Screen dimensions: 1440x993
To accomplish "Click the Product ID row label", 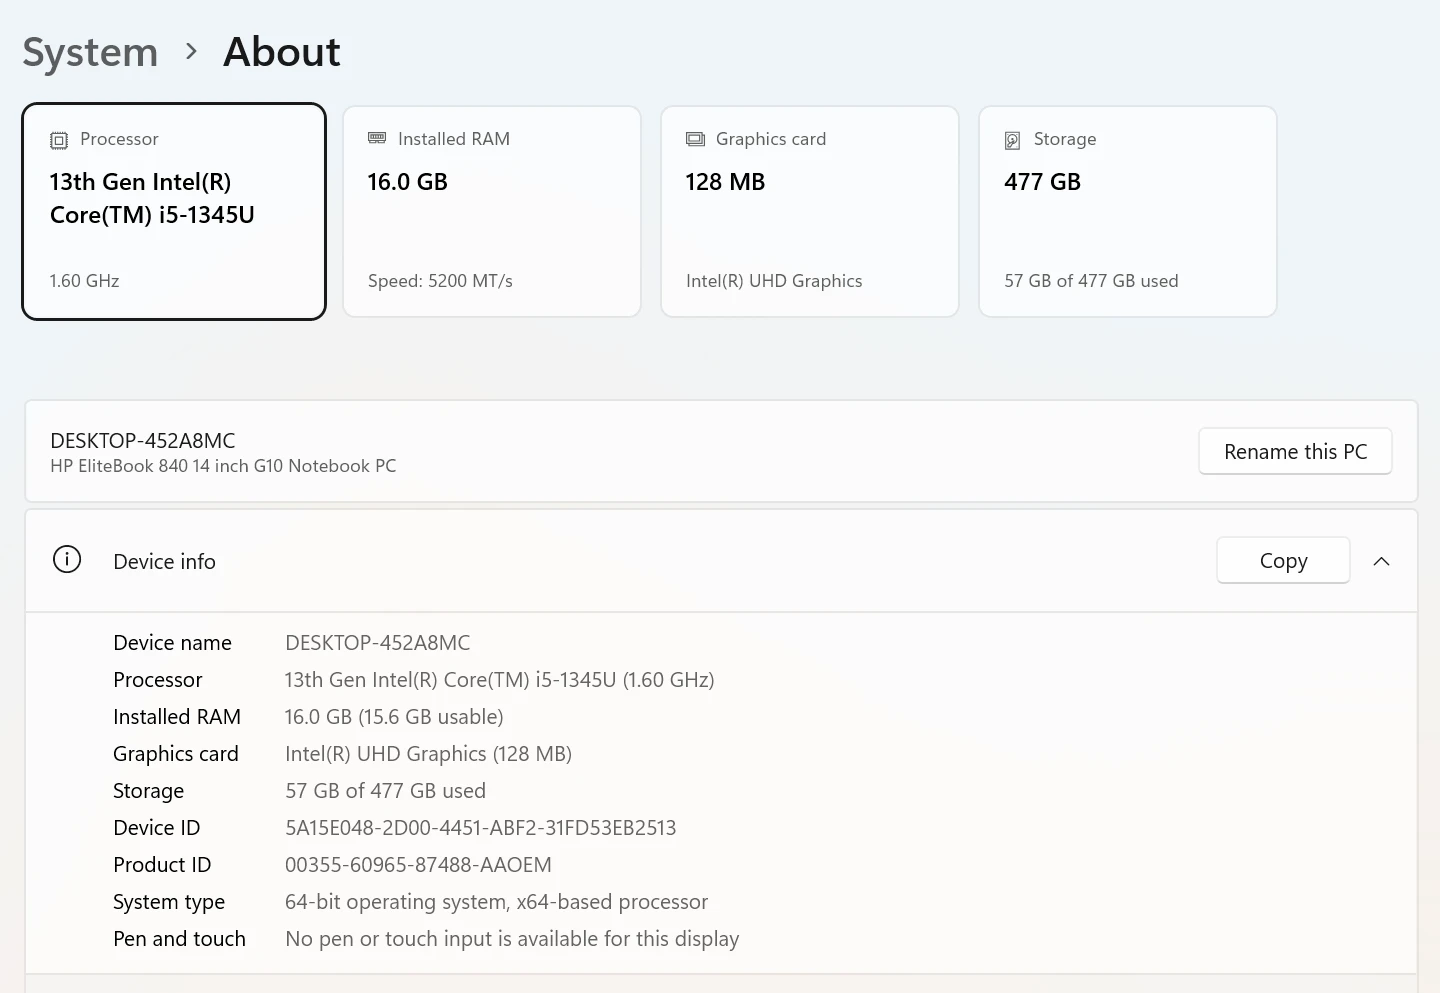I will 162,865.
